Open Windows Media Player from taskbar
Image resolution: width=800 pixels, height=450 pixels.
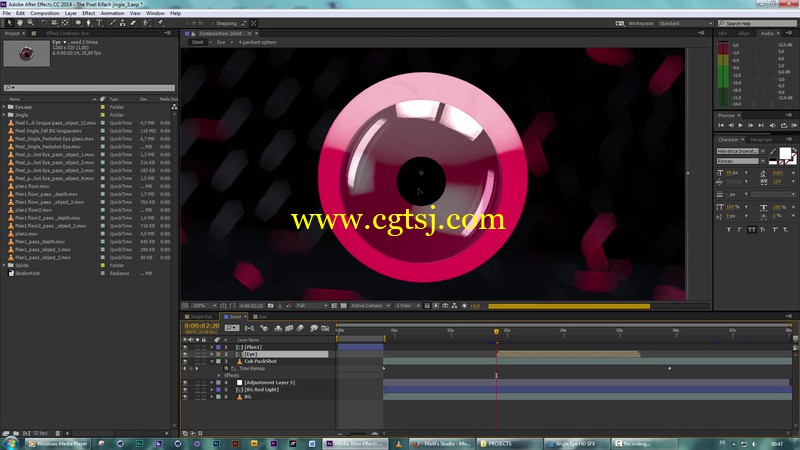coord(59,444)
